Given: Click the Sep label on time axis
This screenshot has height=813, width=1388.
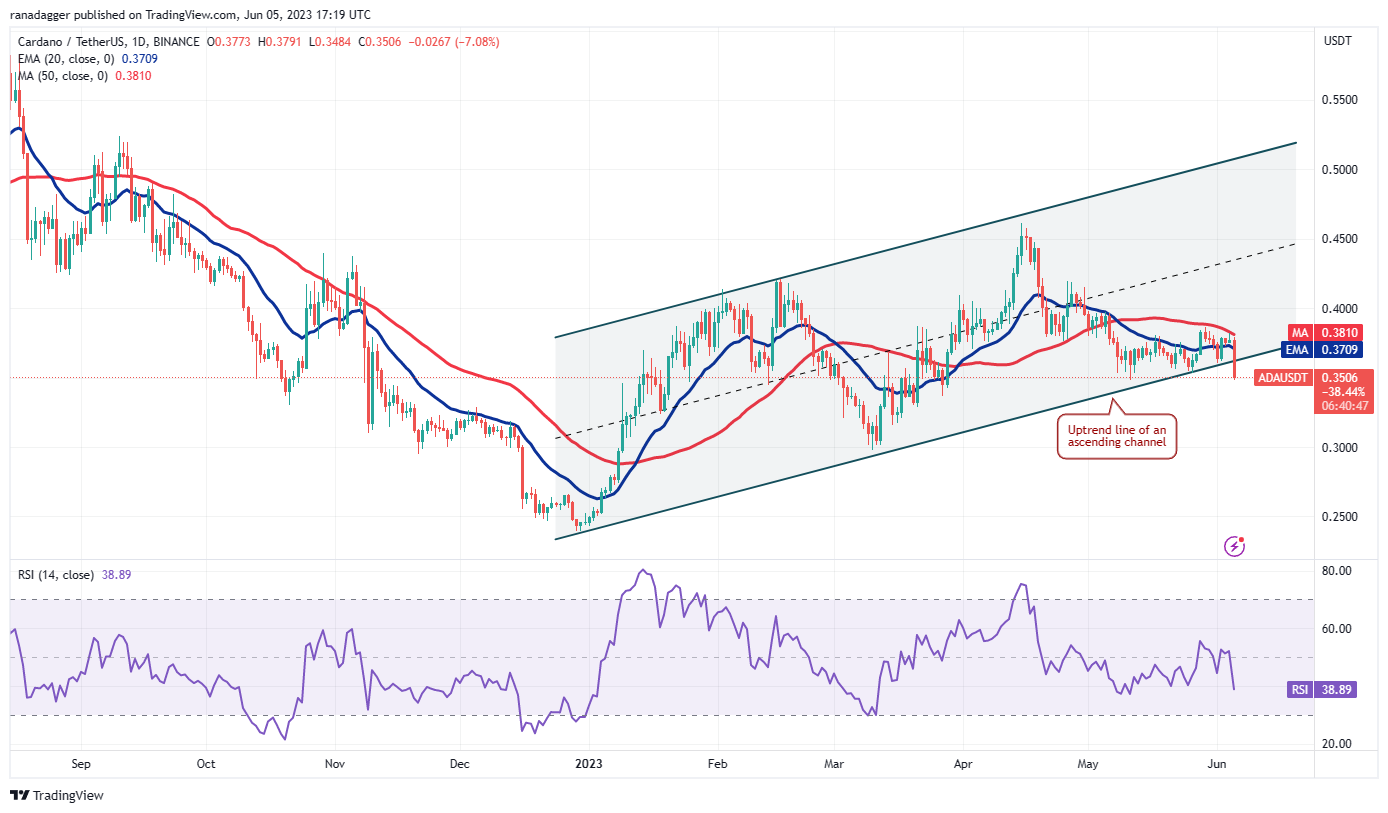Looking at the screenshot, I should pyautogui.click(x=81, y=764).
